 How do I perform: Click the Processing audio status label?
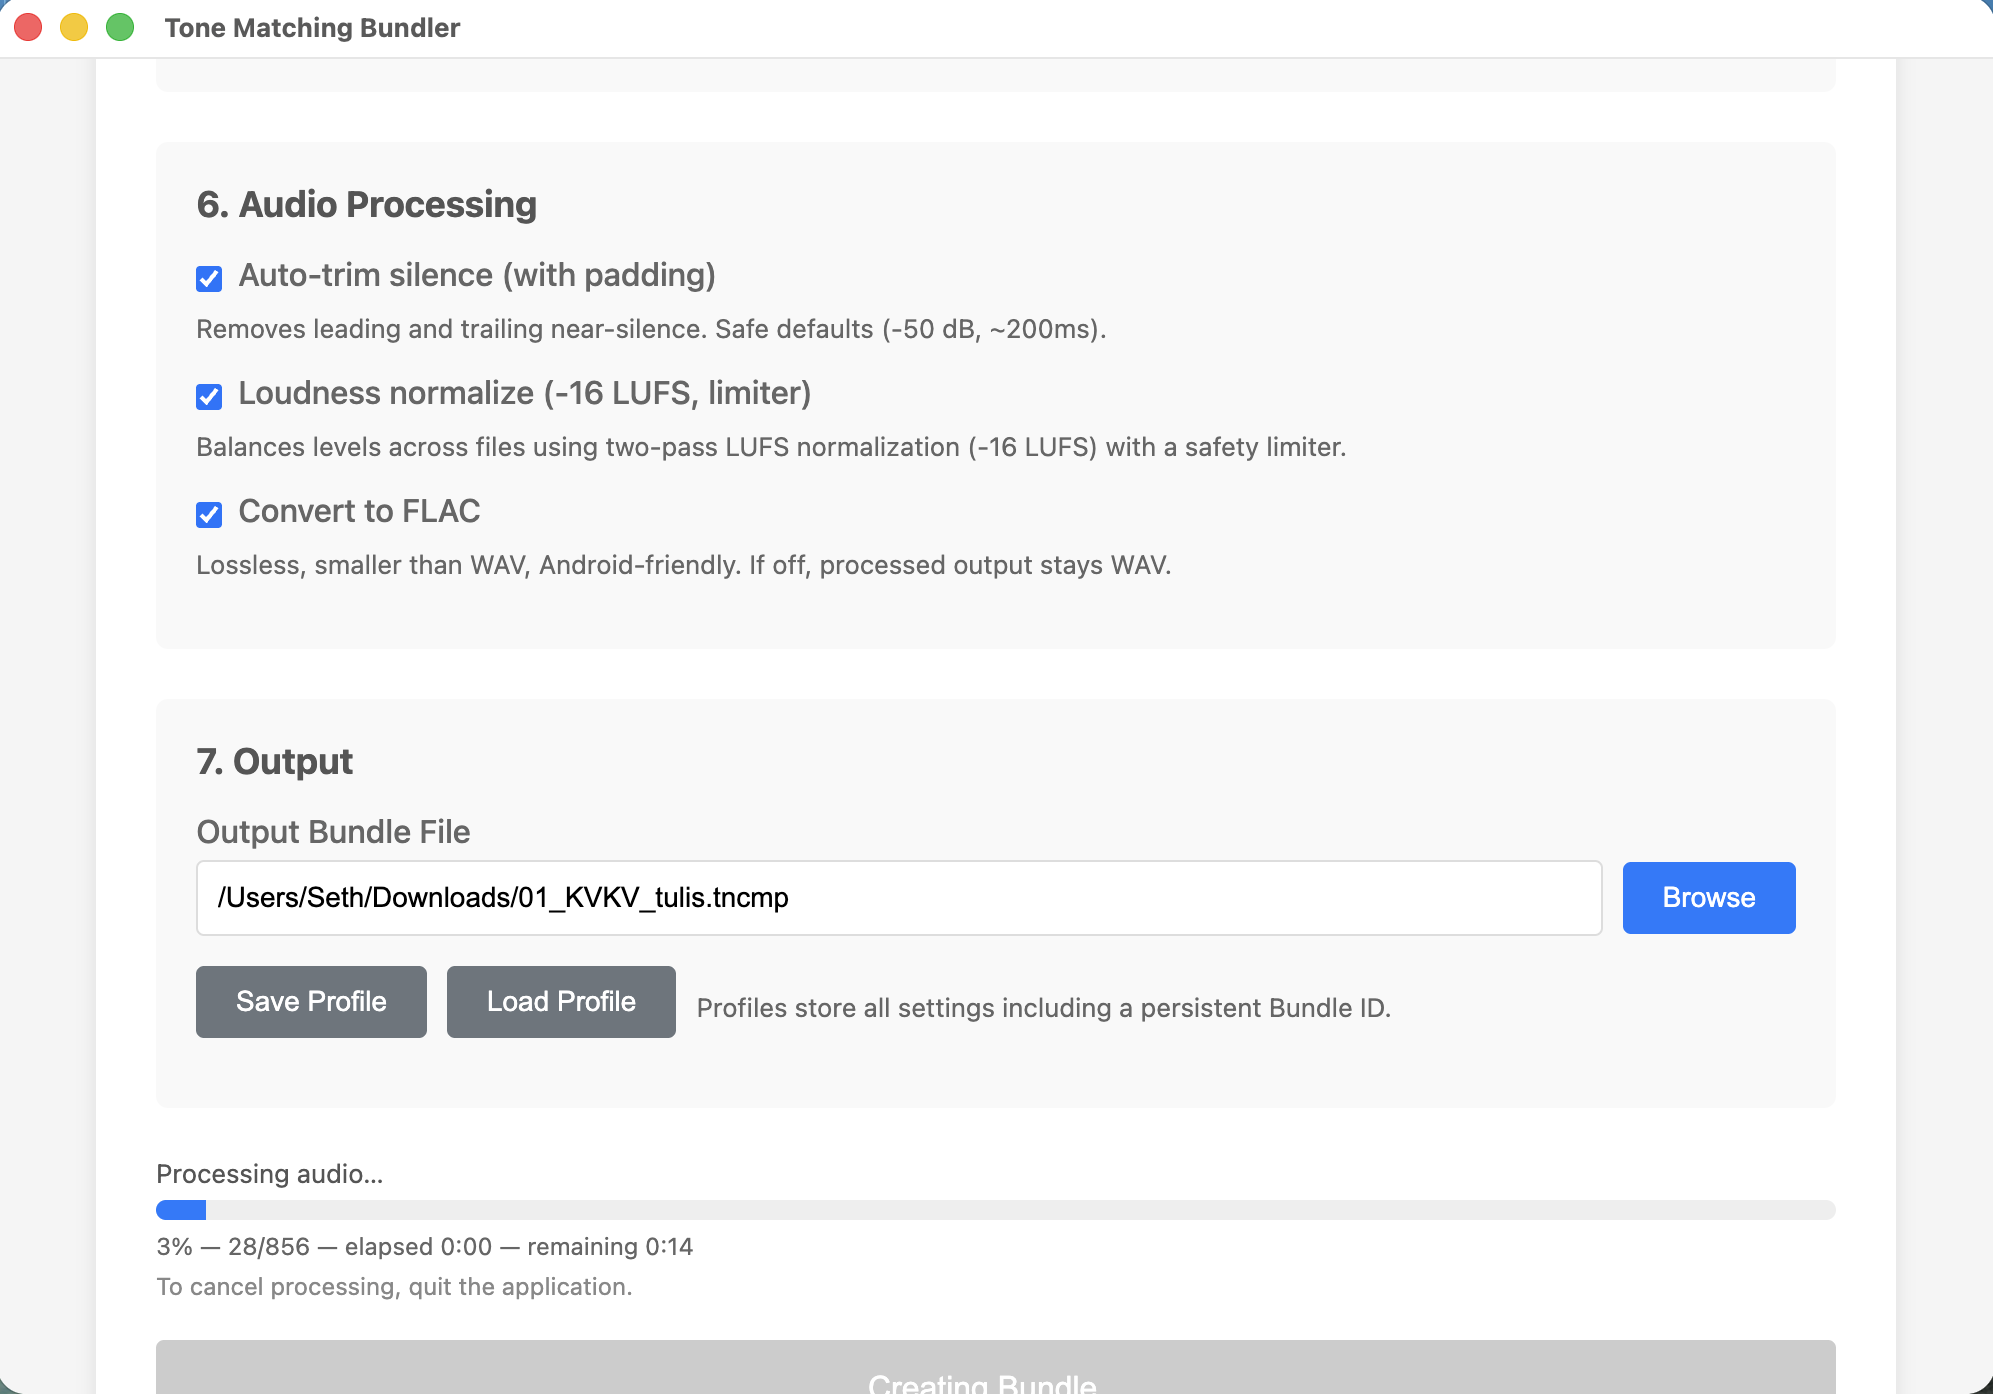point(270,1173)
